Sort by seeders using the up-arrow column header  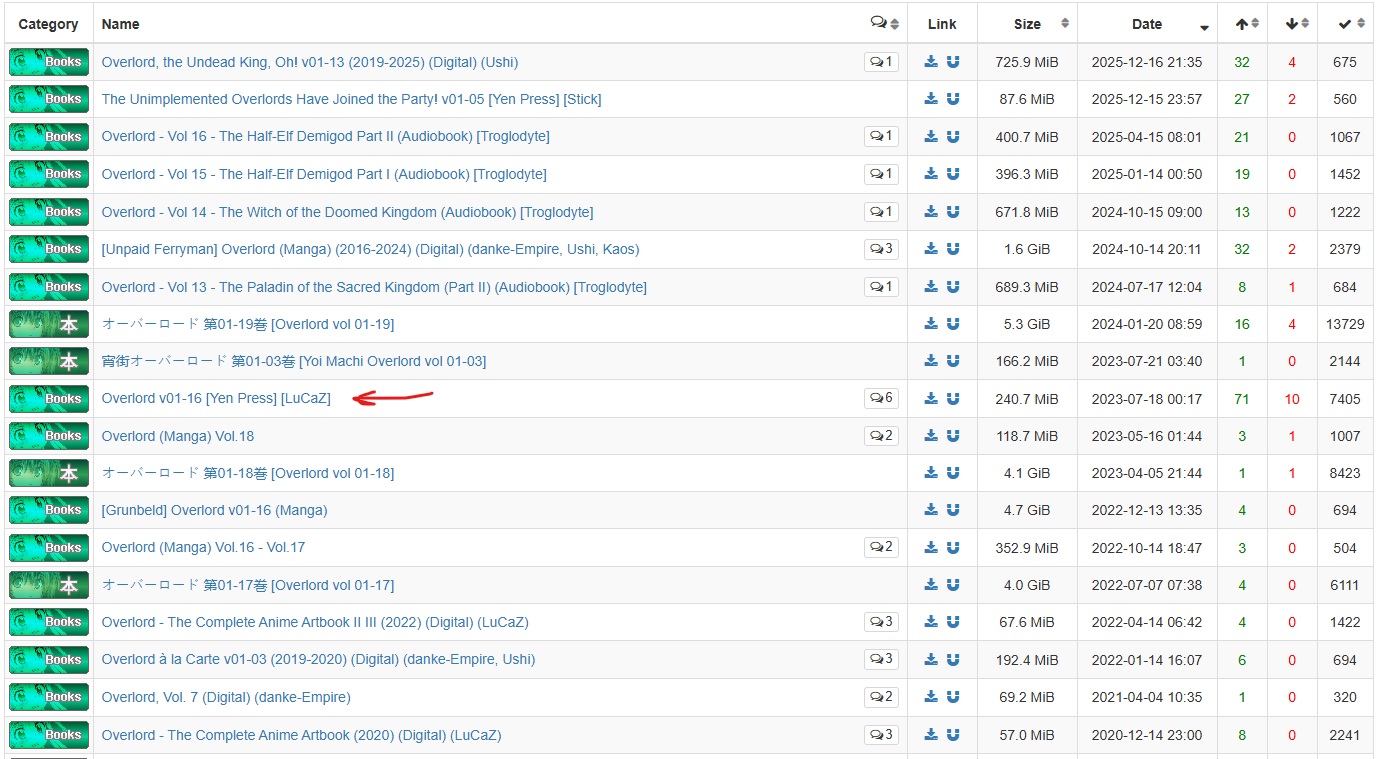click(1242, 24)
